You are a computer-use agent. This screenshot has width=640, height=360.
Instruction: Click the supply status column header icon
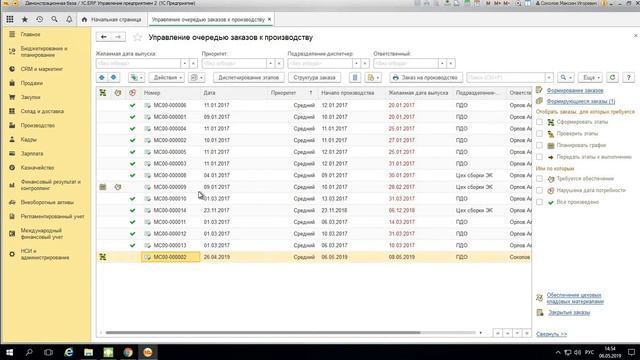click(x=118, y=93)
